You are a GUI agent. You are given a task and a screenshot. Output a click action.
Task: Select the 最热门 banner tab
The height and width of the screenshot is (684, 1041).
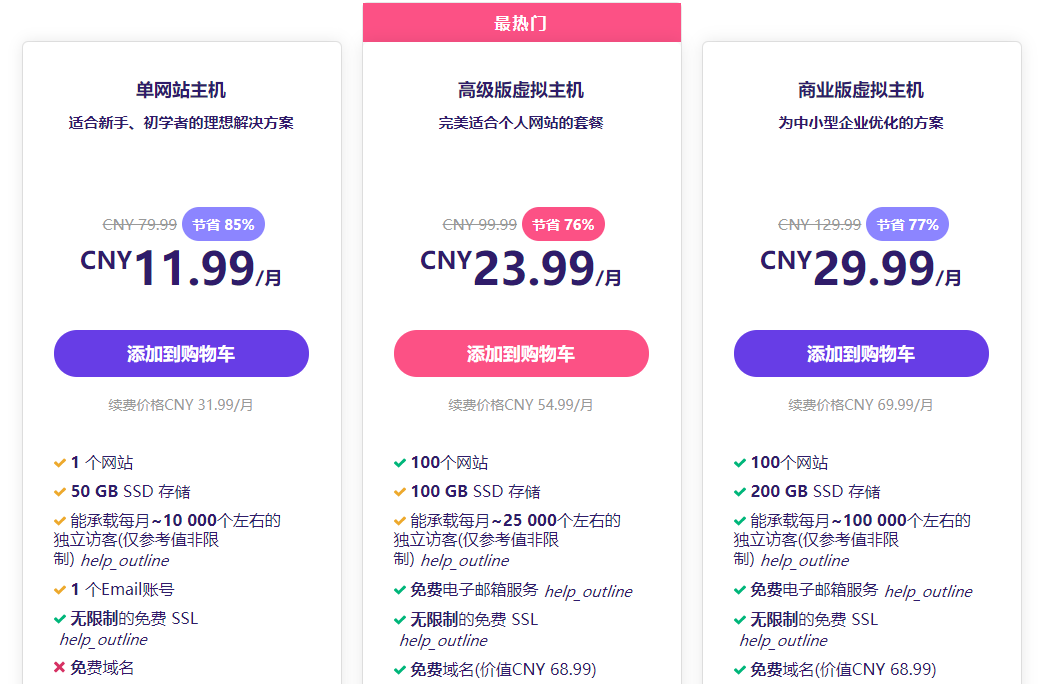[x=521, y=23]
